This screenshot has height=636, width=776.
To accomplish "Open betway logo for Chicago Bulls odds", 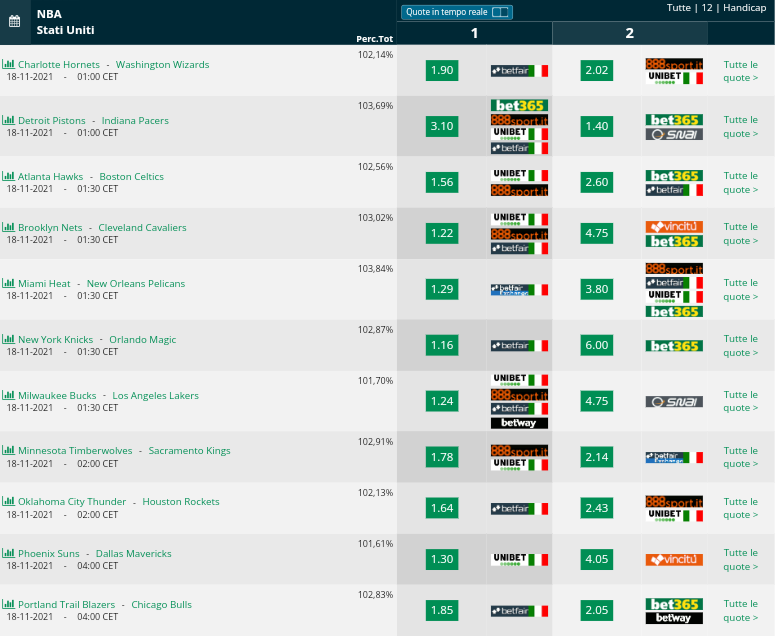I will pyautogui.click(x=674, y=618).
